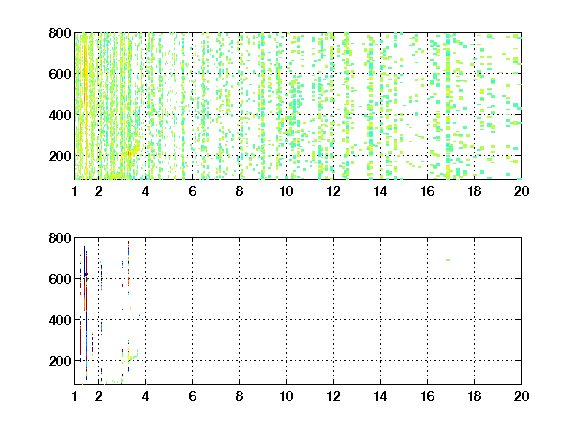This screenshot has width=576, height=432.
Task: Click the 600 label on top plot y-axis
Action: (x=60, y=74)
